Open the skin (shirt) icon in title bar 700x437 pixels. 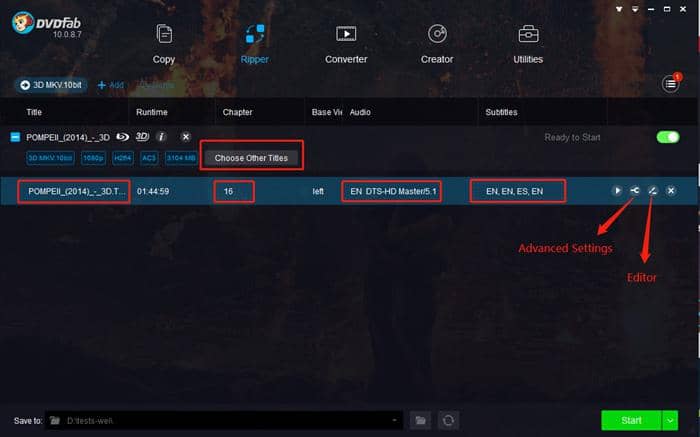[x=619, y=9]
